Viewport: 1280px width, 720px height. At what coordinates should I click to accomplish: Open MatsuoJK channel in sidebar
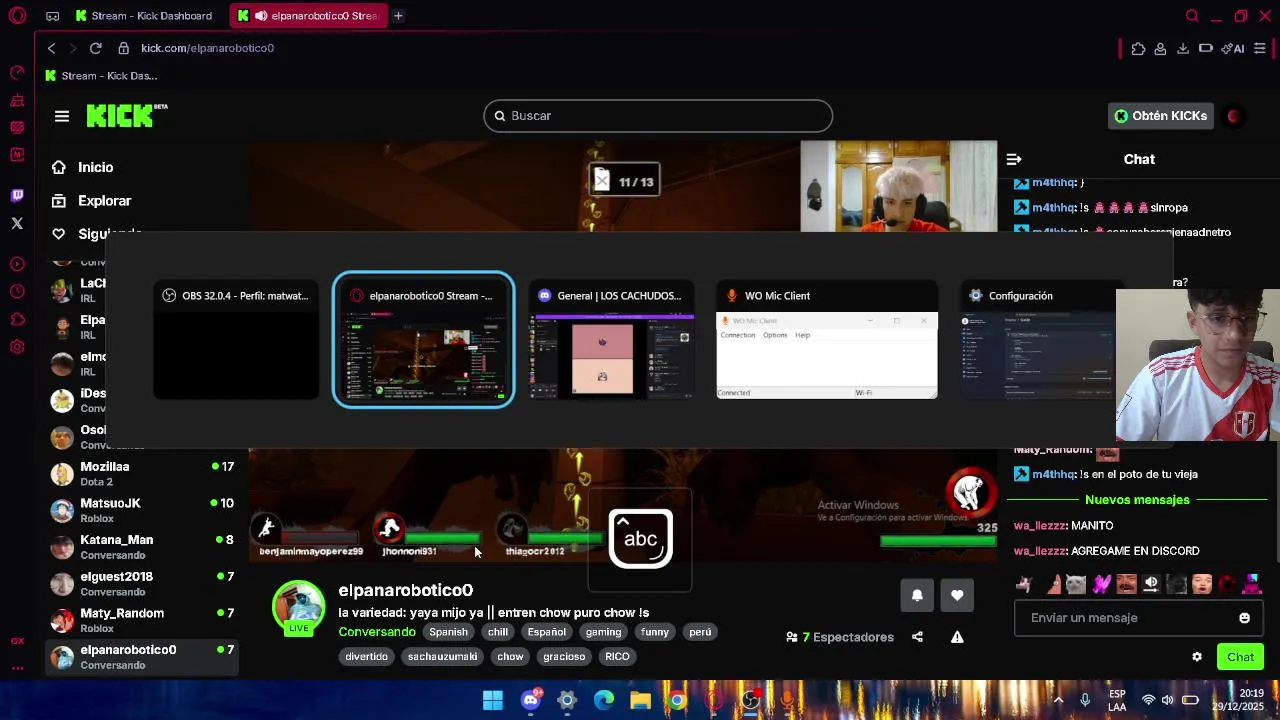point(144,510)
